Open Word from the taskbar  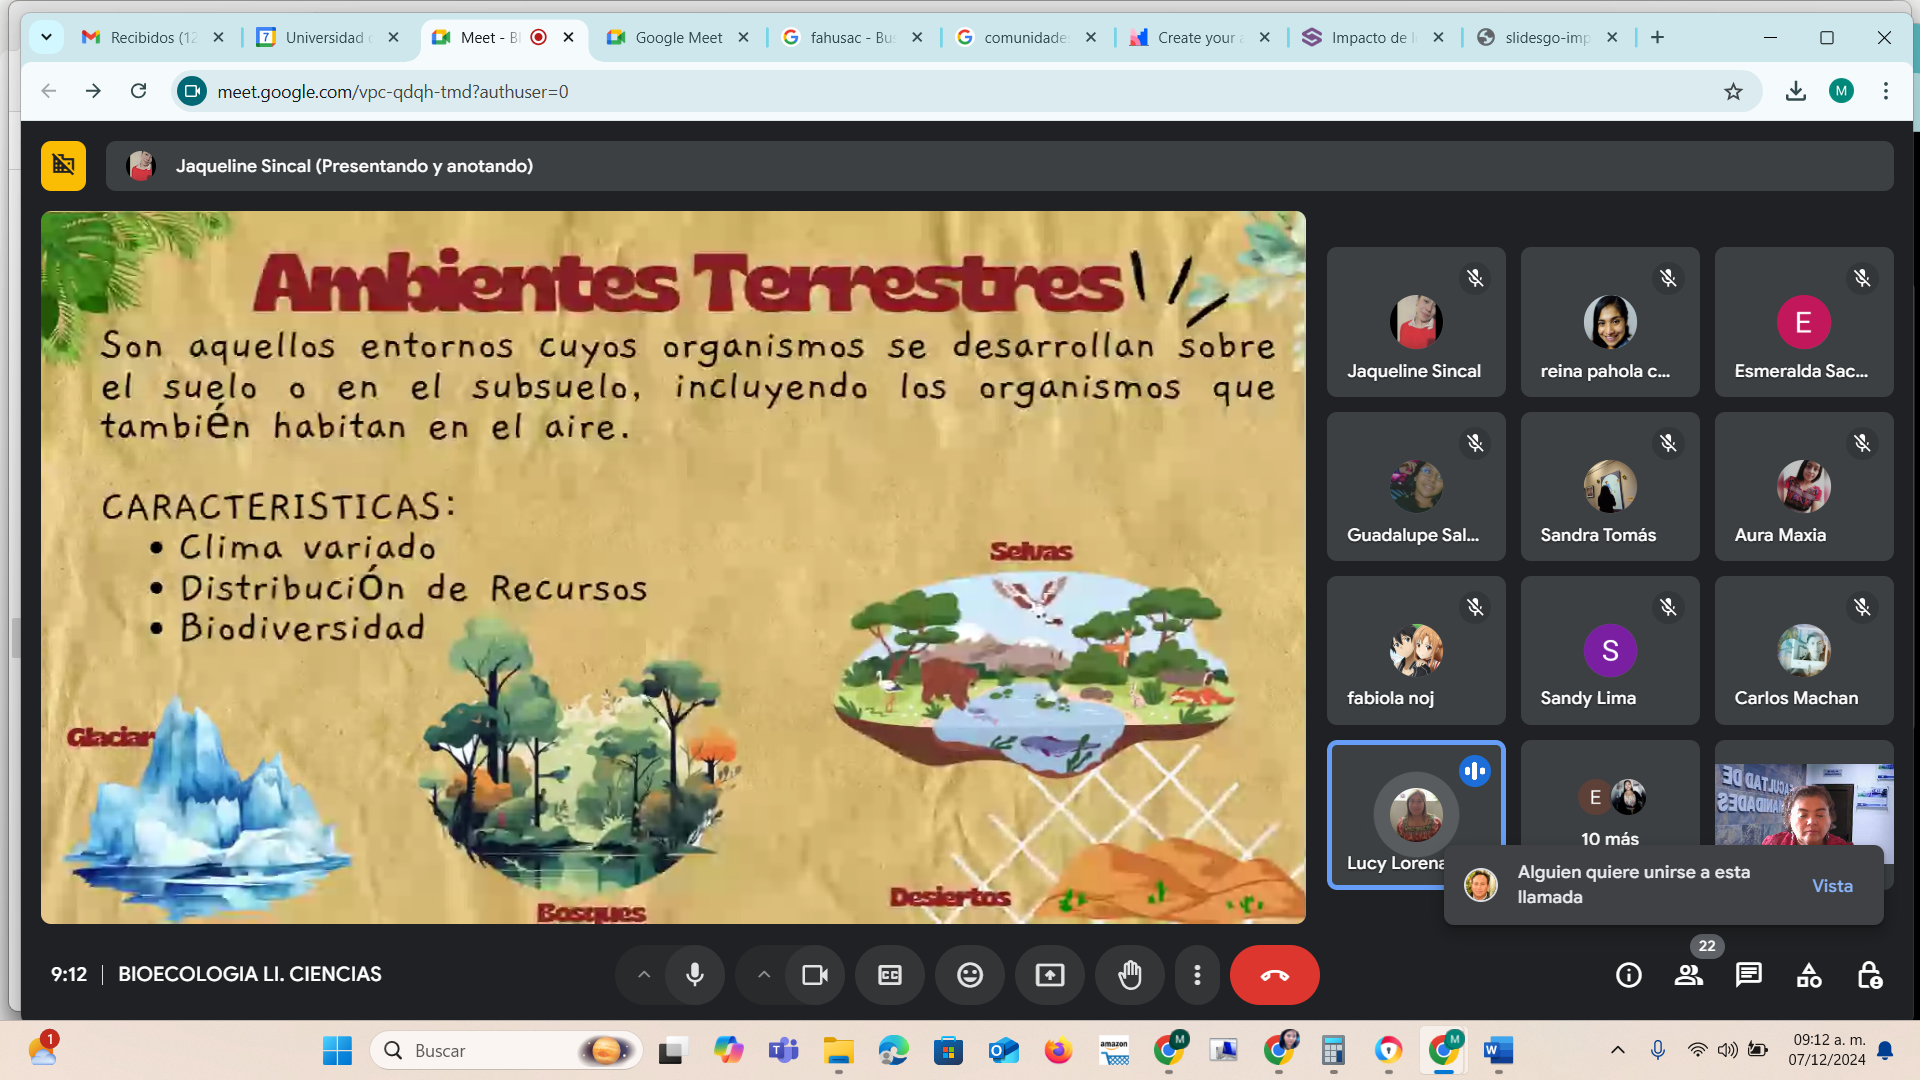(1498, 1050)
